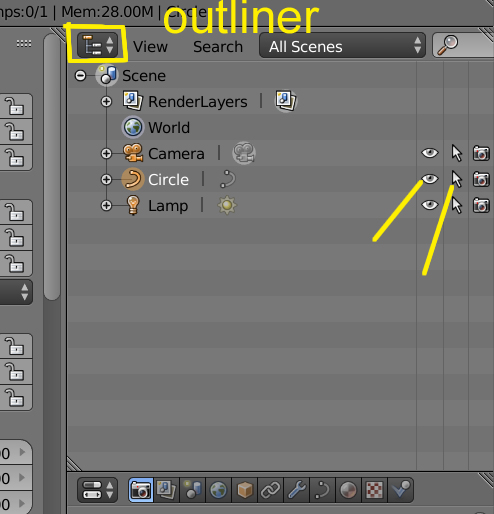This screenshot has width=494, height=514.
Task: Toggle Camera viewport visibility eye
Action: 430,153
